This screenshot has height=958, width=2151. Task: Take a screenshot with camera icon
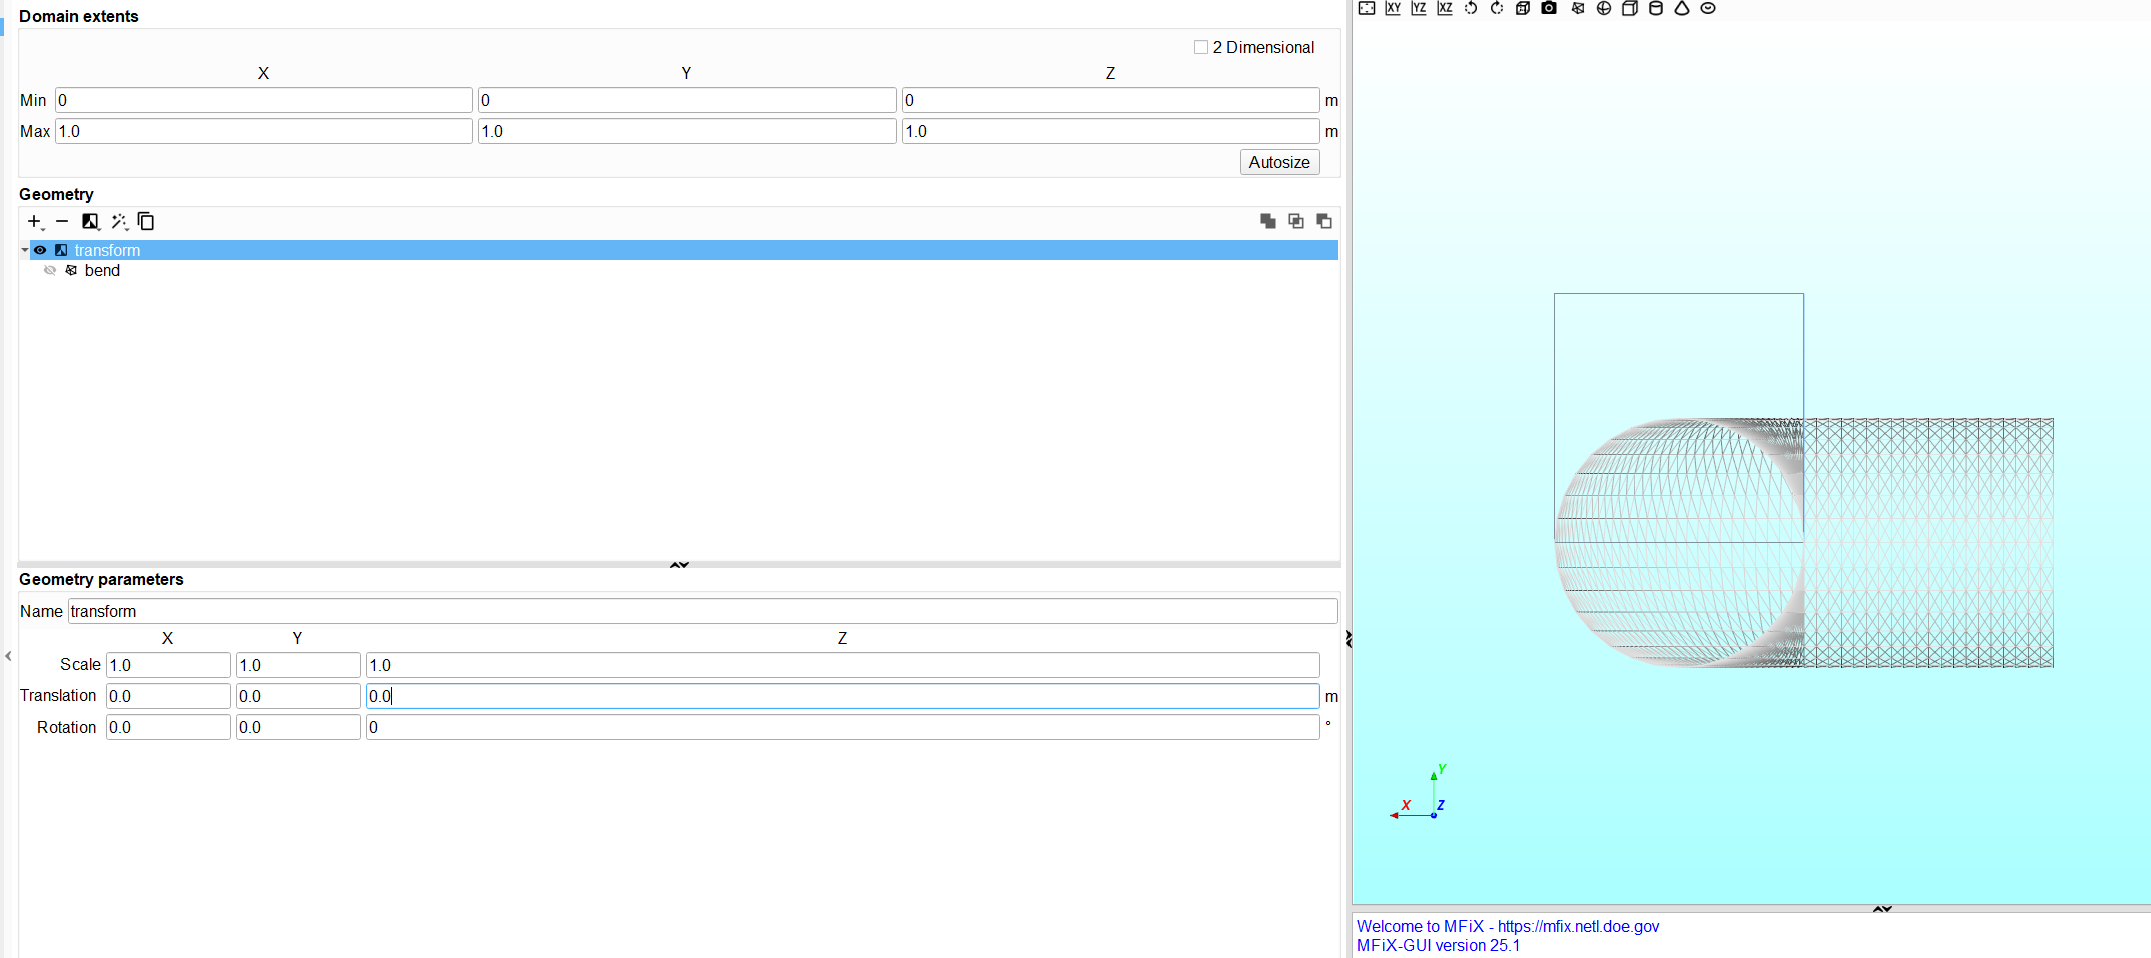click(x=1549, y=8)
